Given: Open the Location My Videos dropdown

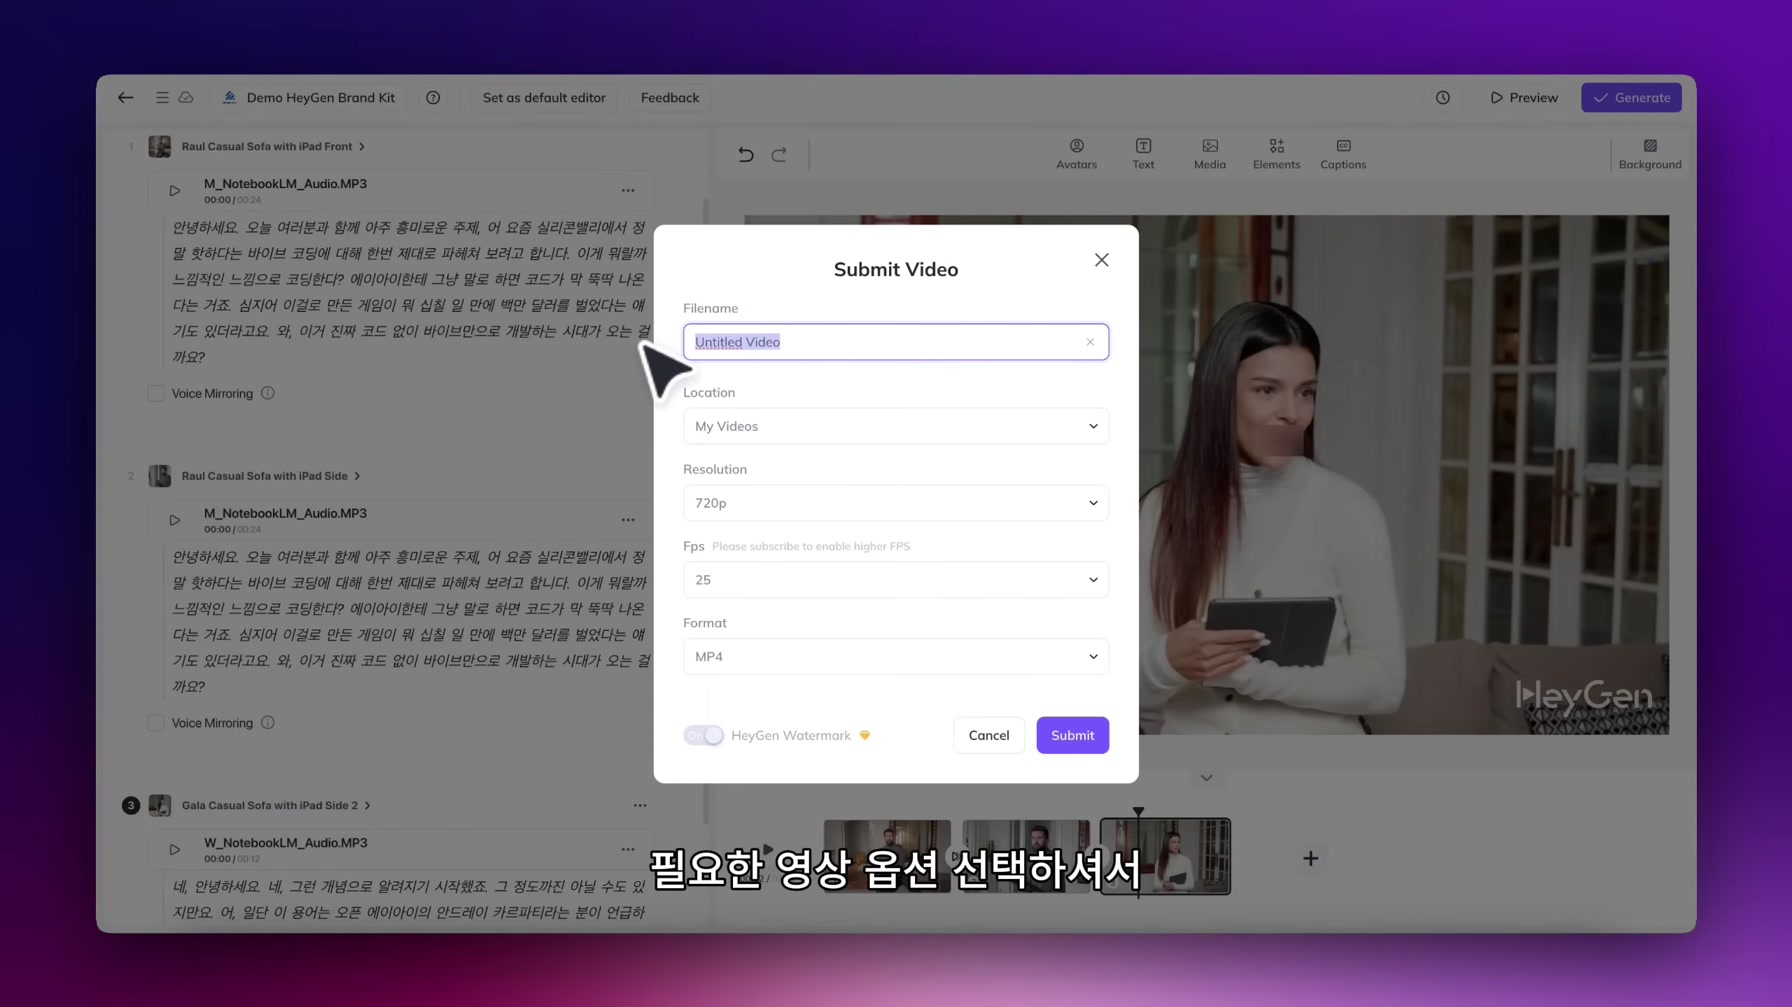Looking at the screenshot, I should coord(896,426).
